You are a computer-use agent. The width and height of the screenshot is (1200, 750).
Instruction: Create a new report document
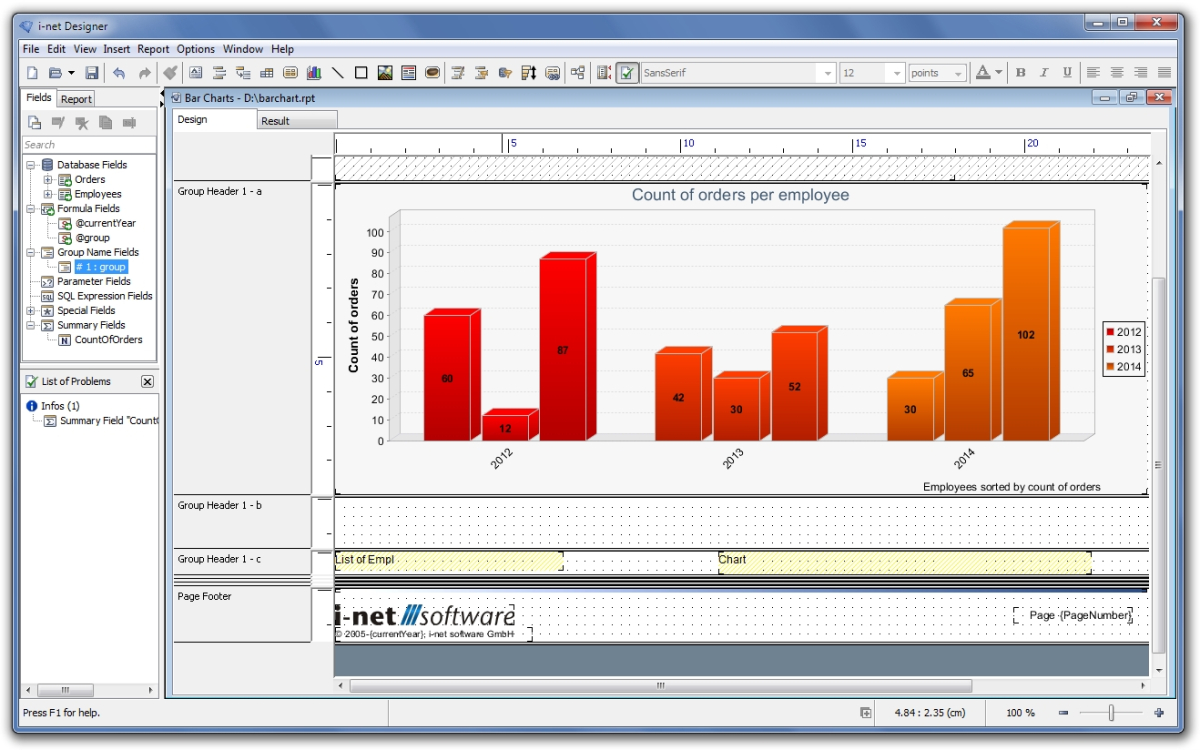(x=31, y=71)
